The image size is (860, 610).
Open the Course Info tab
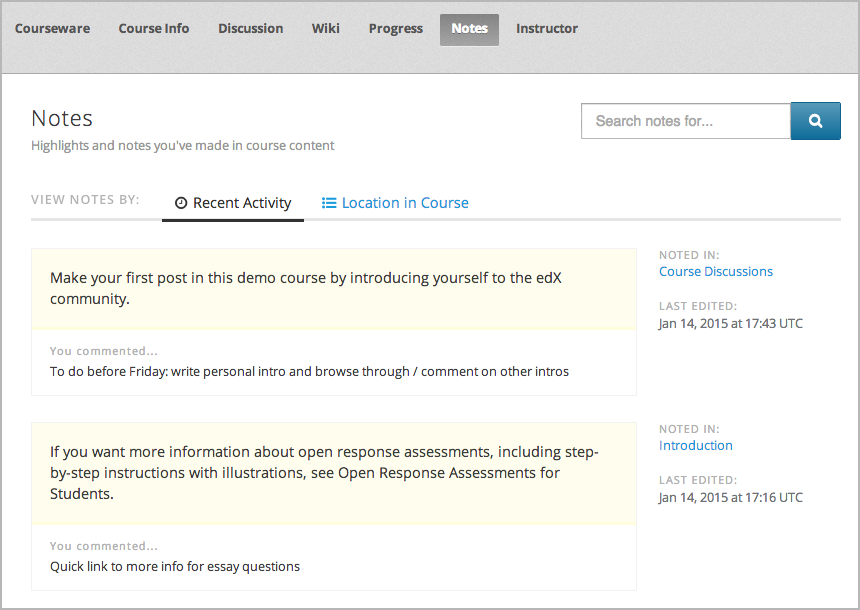pyautogui.click(x=154, y=29)
